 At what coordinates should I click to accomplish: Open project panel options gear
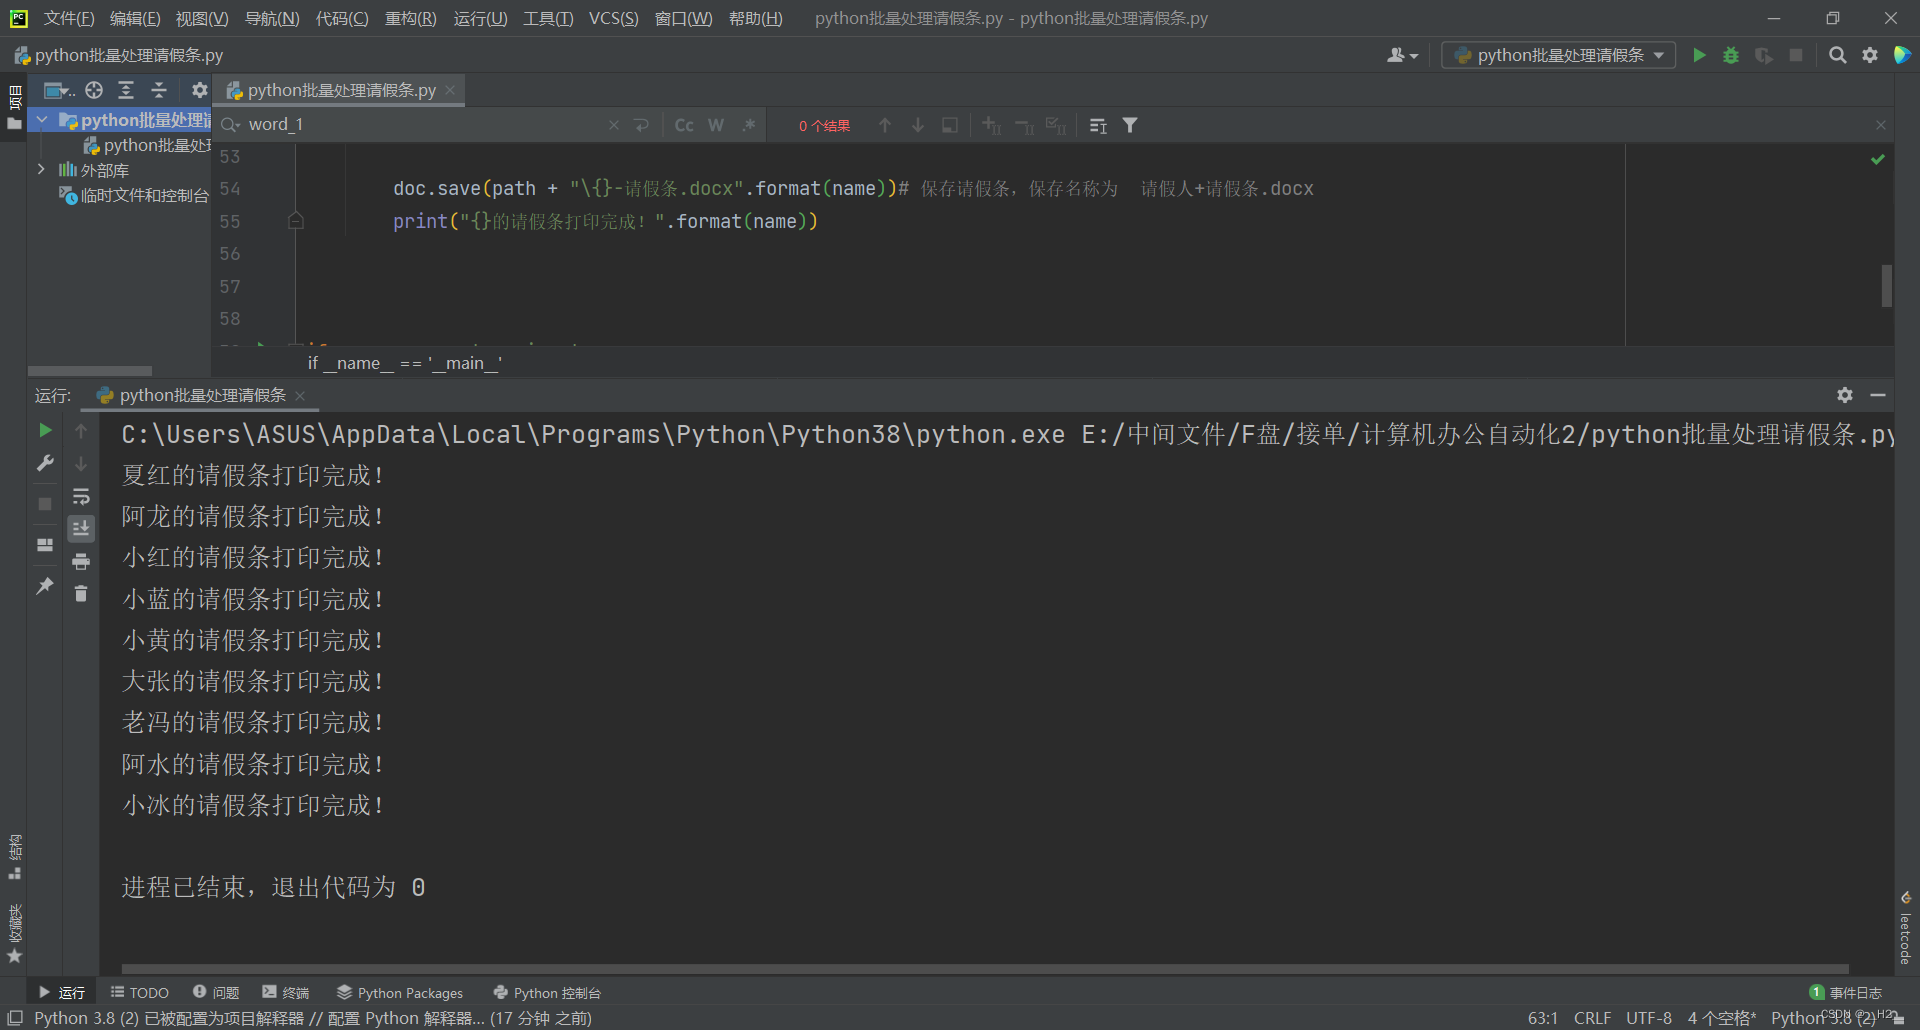199,90
